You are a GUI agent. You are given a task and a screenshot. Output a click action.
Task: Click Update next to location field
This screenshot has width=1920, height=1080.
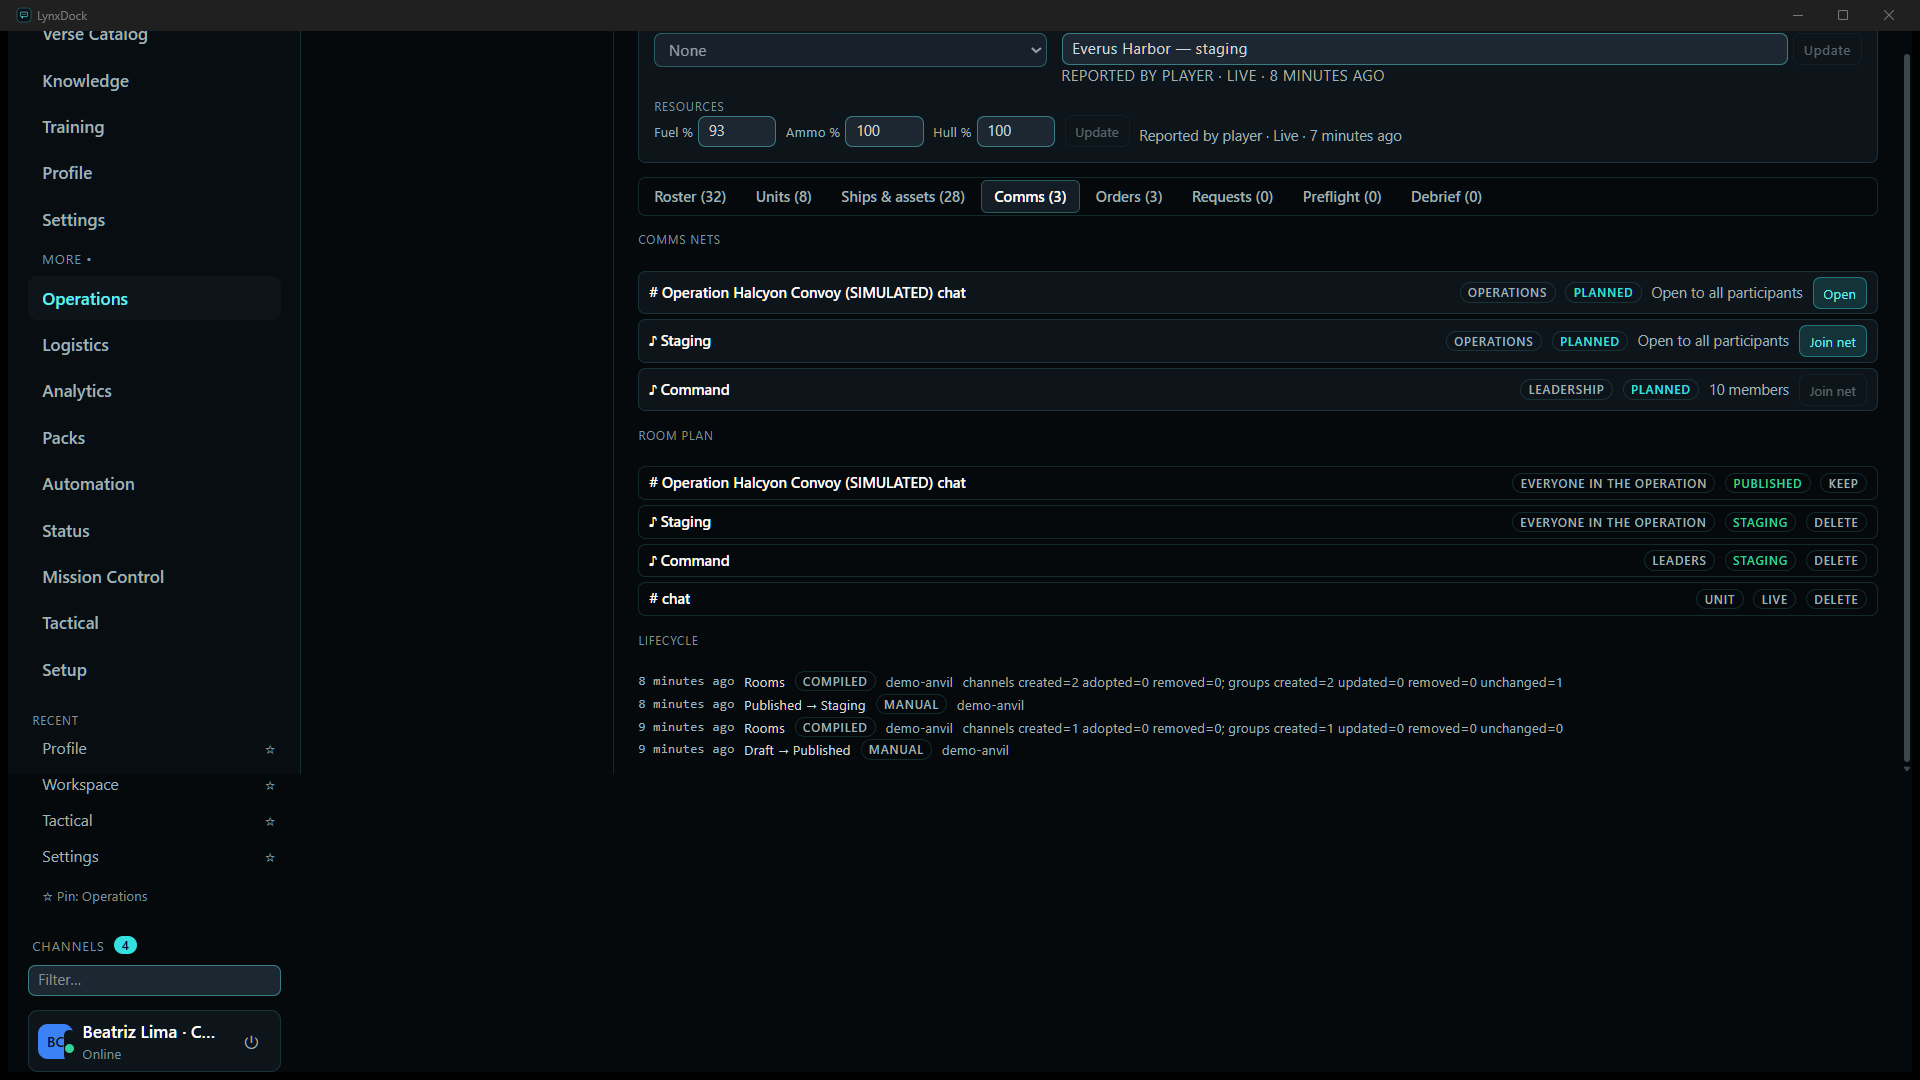tap(1826, 50)
